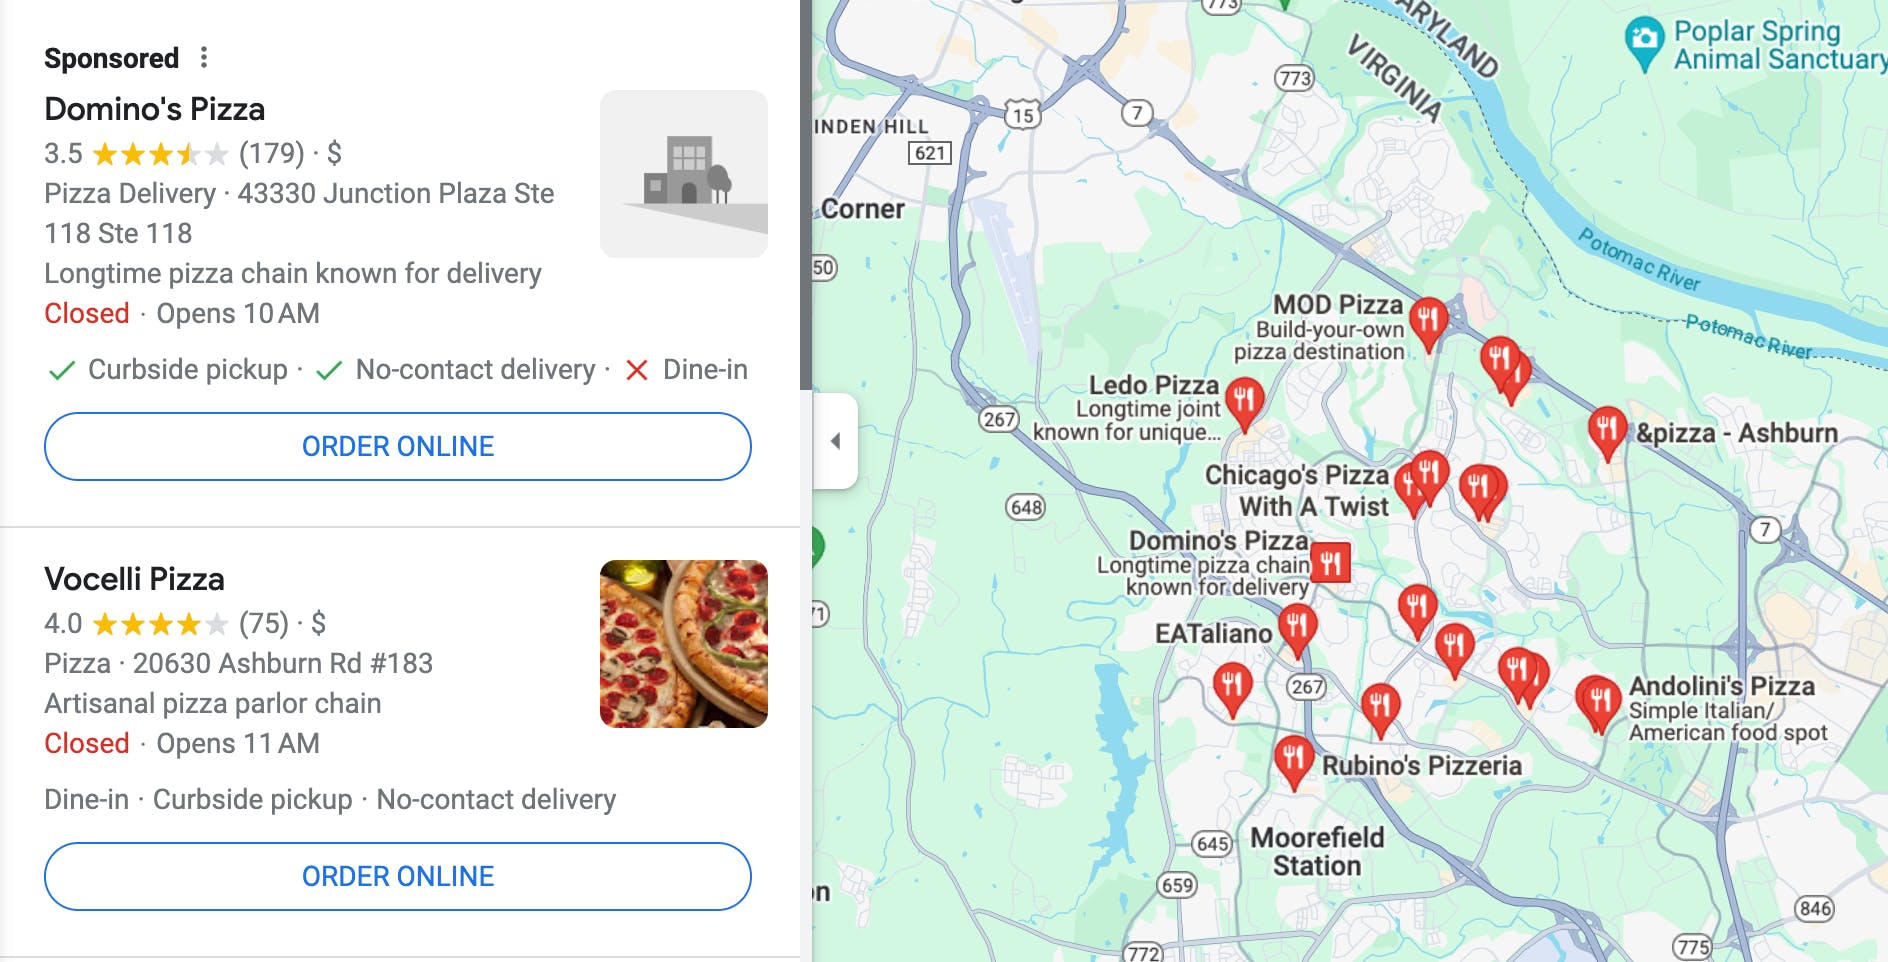Open the Rubino's Pizzeria map pin
Viewport: 1888px width, 962px height.
(1293, 760)
